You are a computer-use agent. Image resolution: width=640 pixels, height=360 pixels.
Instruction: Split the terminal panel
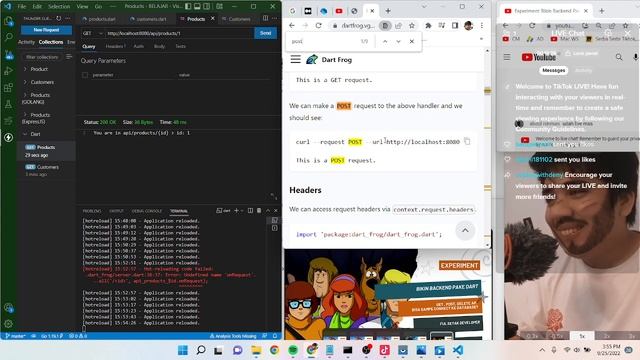(x=250, y=211)
